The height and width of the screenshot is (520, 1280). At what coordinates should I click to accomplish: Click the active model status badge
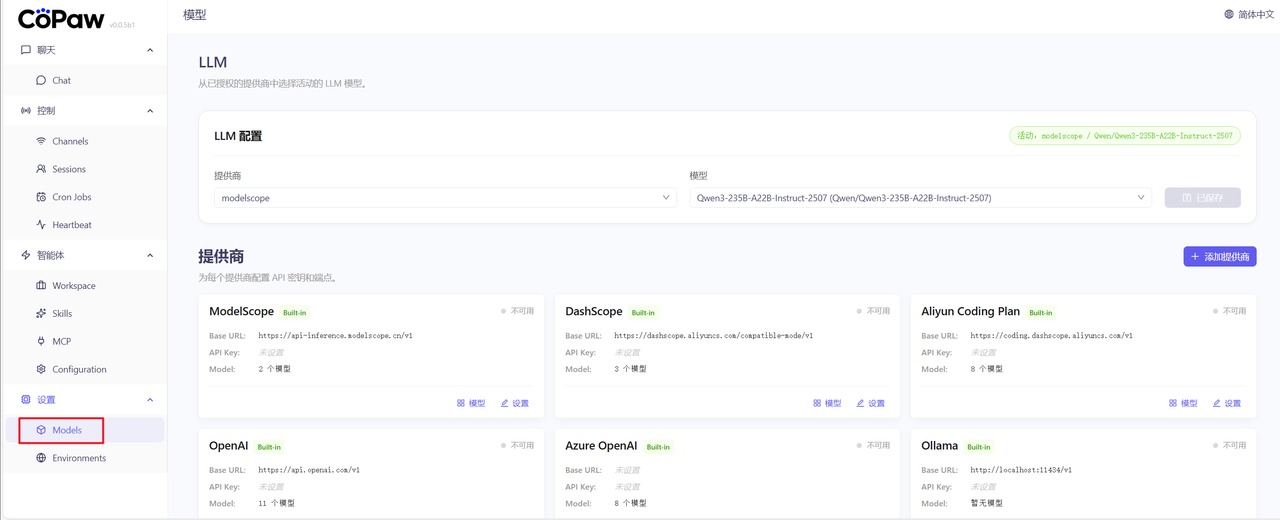point(1125,135)
